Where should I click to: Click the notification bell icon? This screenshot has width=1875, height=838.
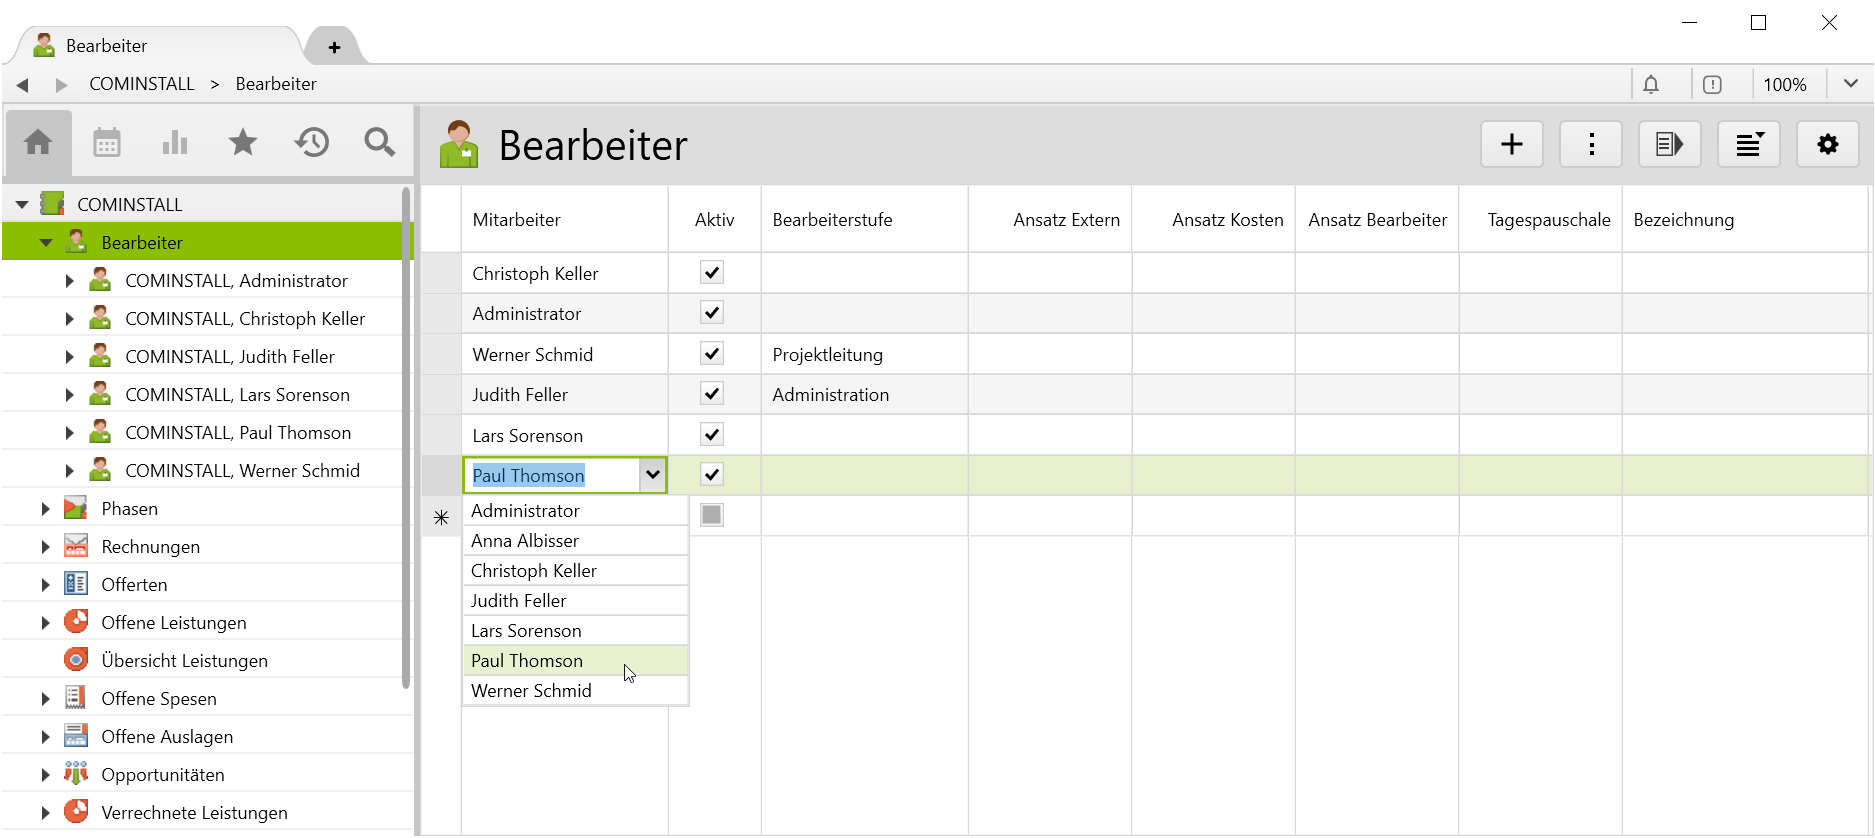click(x=1651, y=85)
